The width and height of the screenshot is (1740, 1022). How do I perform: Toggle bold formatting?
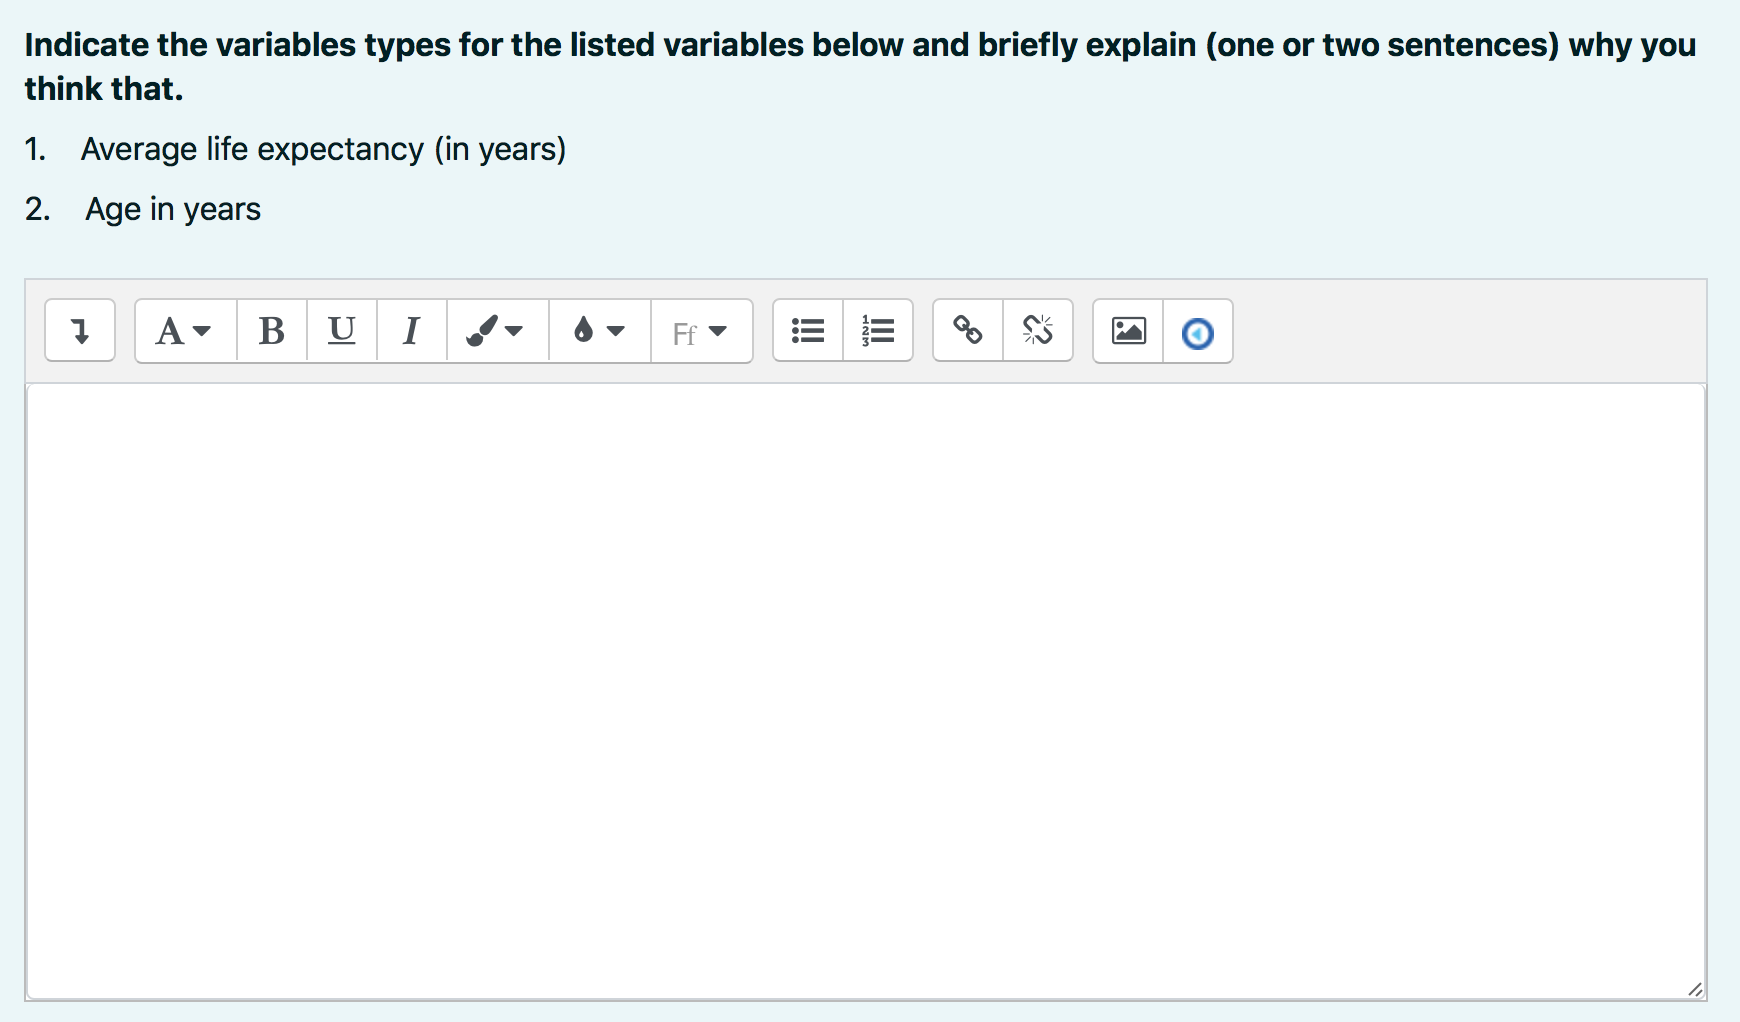pos(272,331)
